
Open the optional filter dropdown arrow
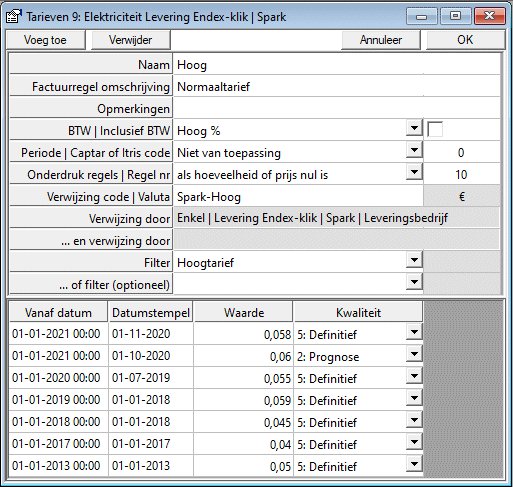pyautogui.click(x=414, y=282)
